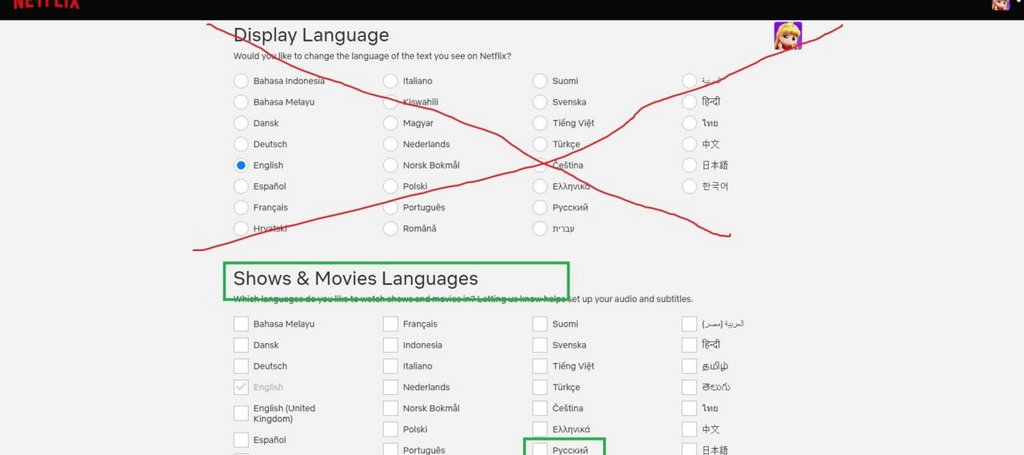Open the profile avatar image
The width and height of the screenshot is (1024, 455).
788,36
